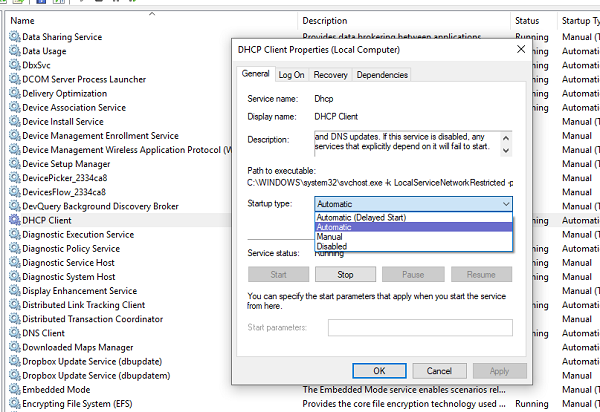This screenshot has height=412, width=600.
Task: Click the Encrypting File System (EFS) icon
Action: 15,404
